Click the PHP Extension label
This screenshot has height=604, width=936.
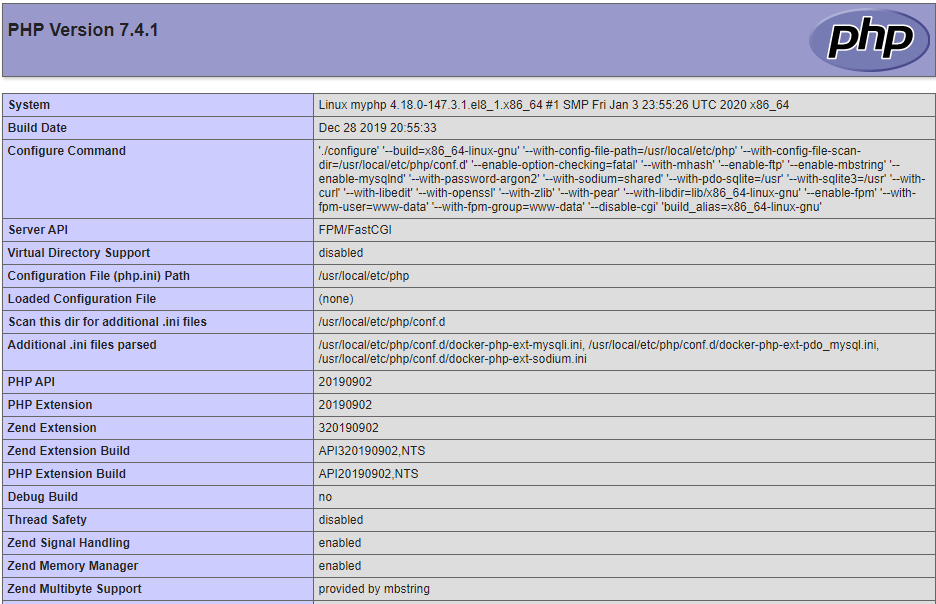point(50,405)
